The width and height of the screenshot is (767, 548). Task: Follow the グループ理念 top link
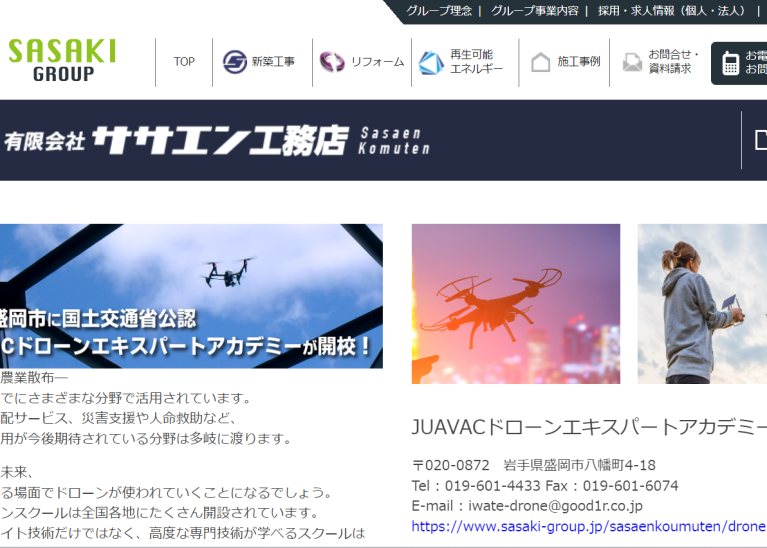[439, 11]
